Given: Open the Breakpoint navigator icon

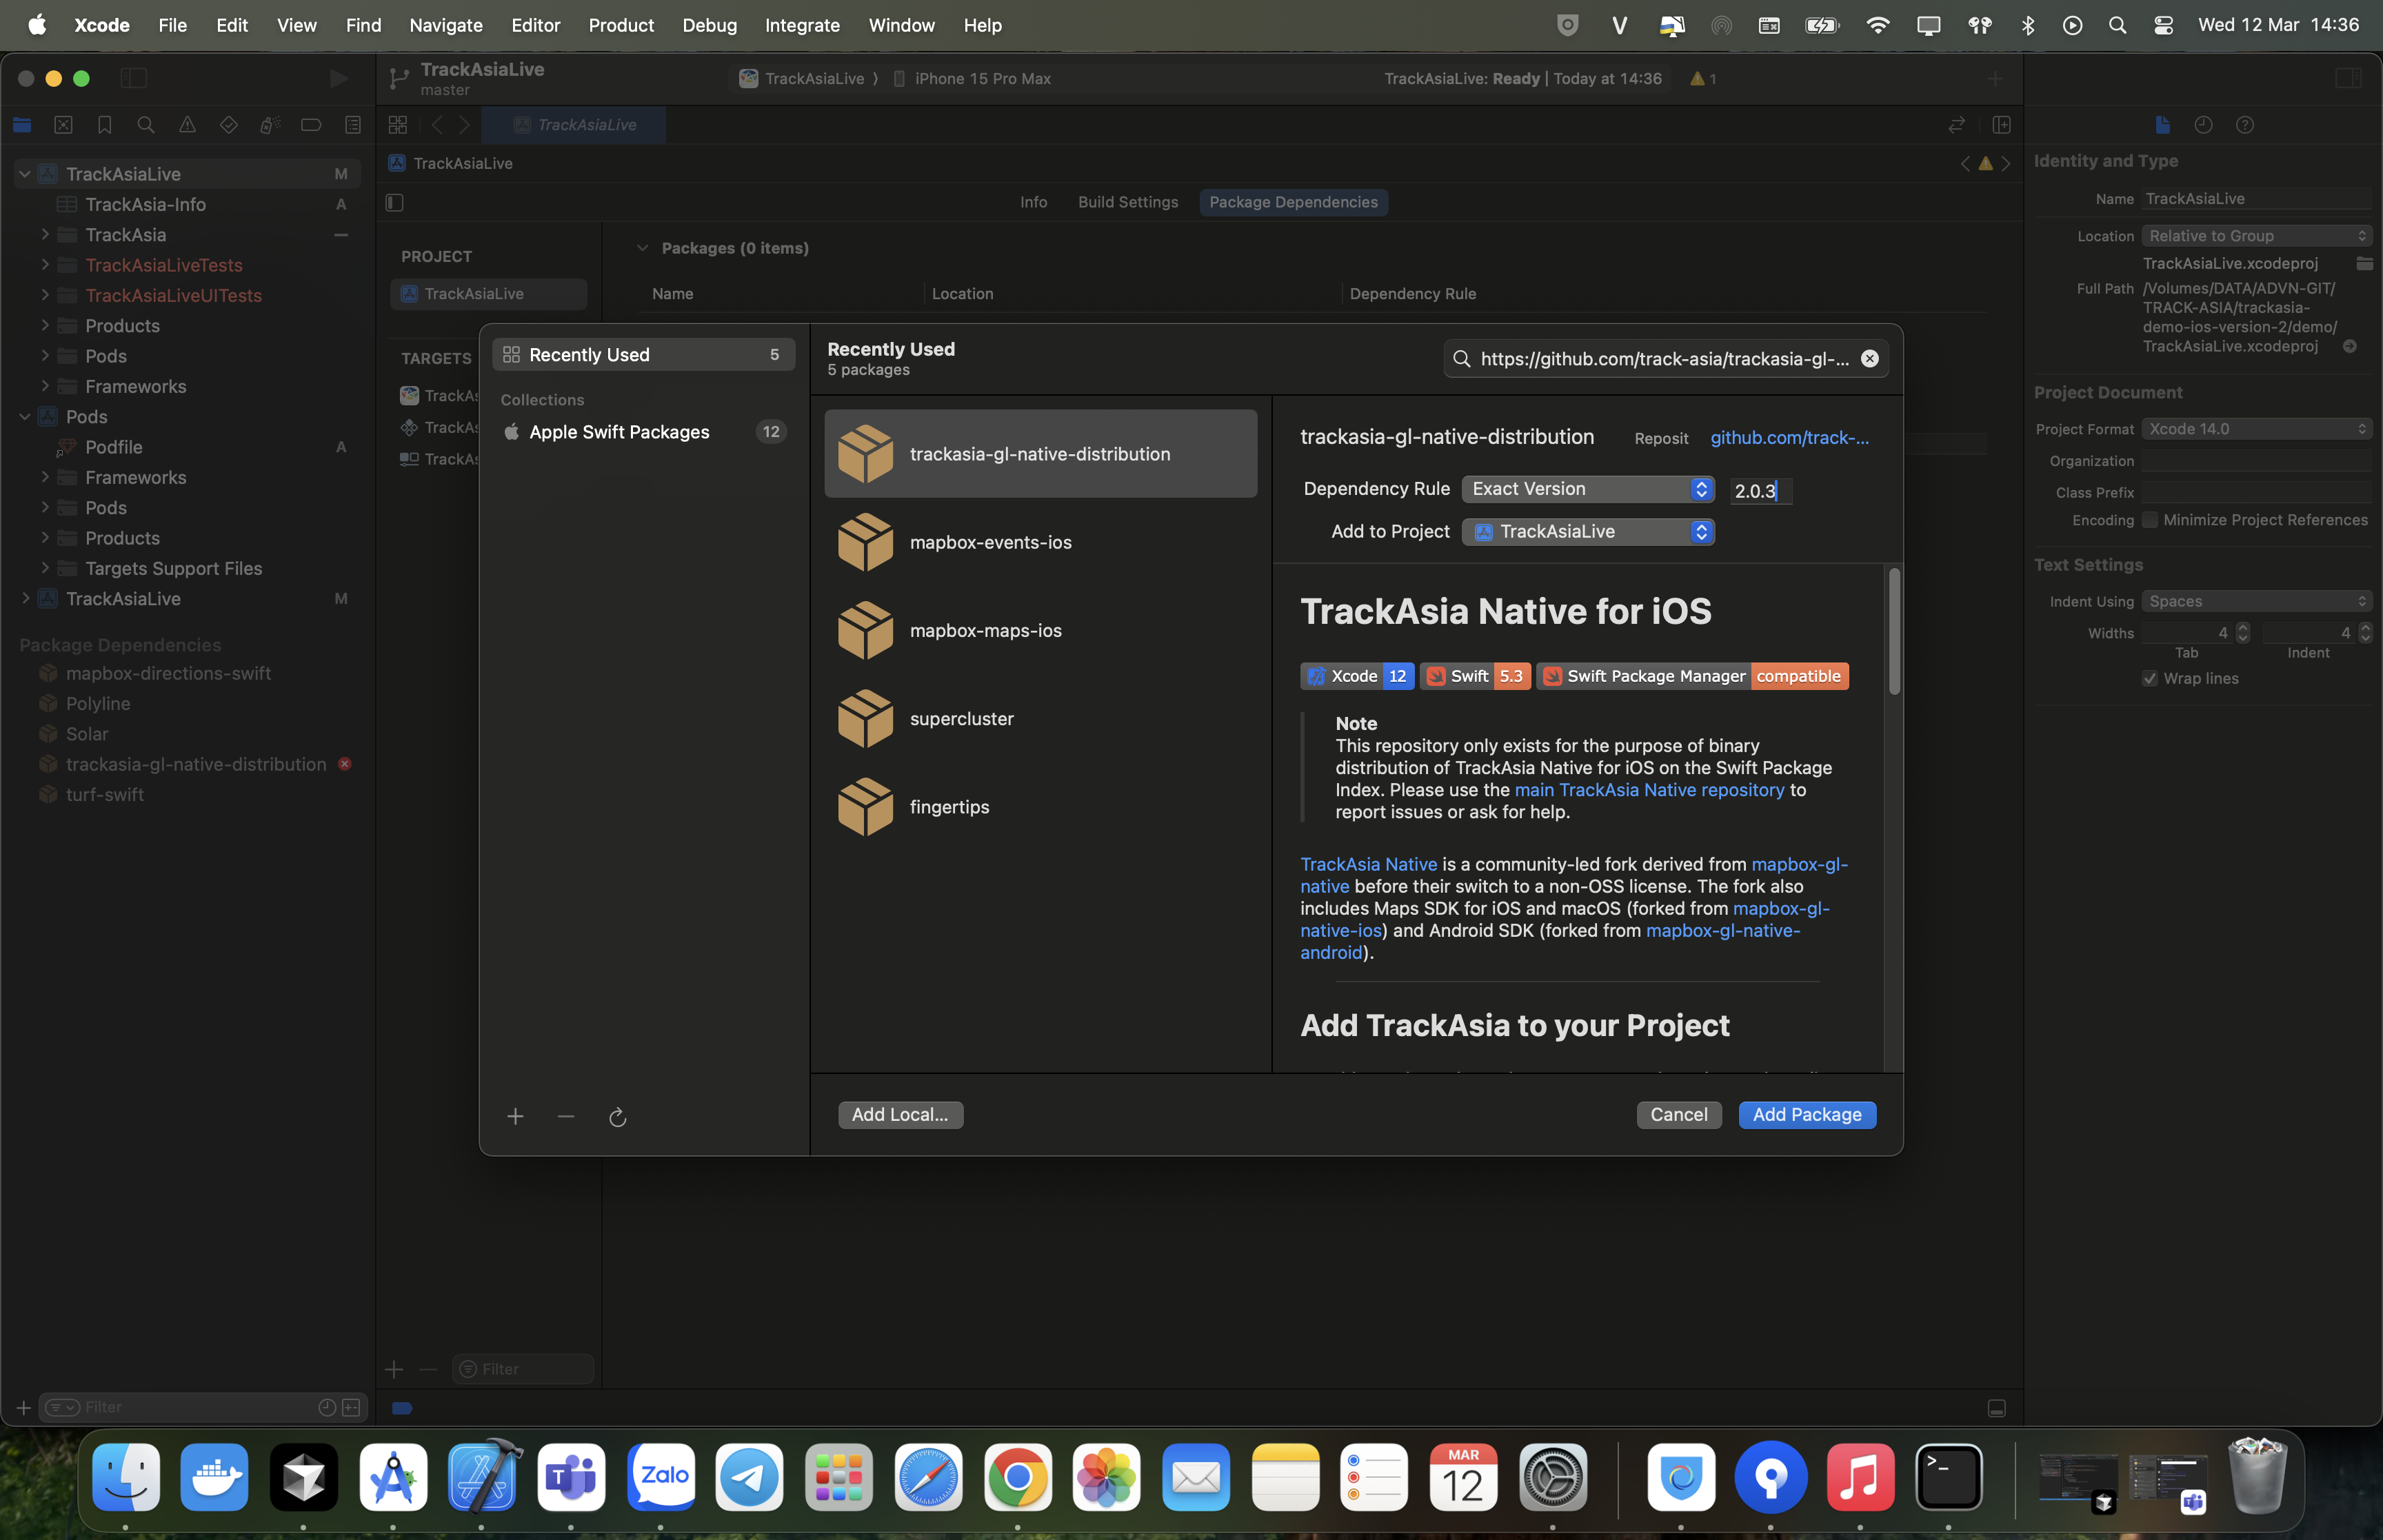Looking at the screenshot, I should click(x=311, y=125).
